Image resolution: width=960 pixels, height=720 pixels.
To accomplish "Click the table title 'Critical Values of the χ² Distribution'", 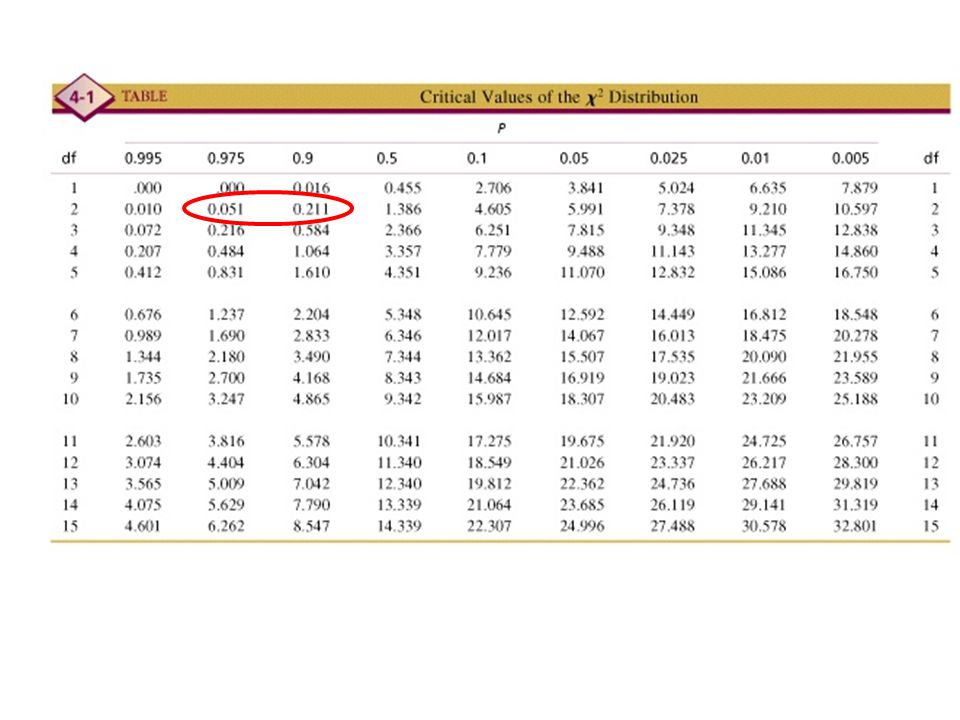I will [558, 97].
